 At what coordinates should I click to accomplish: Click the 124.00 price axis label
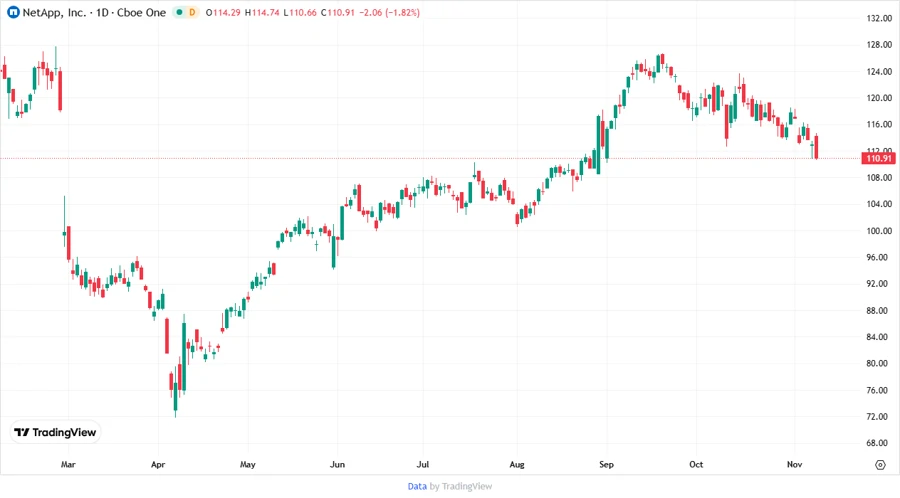click(879, 72)
